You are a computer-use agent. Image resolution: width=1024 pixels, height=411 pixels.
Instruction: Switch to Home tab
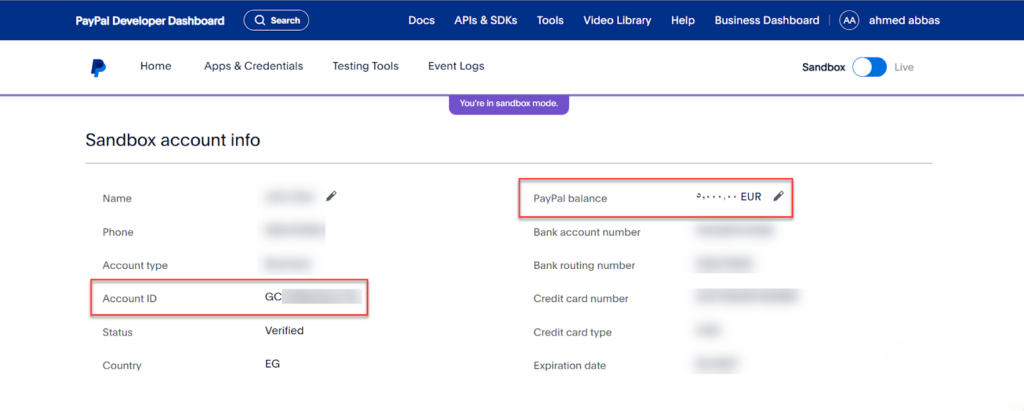tap(155, 66)
